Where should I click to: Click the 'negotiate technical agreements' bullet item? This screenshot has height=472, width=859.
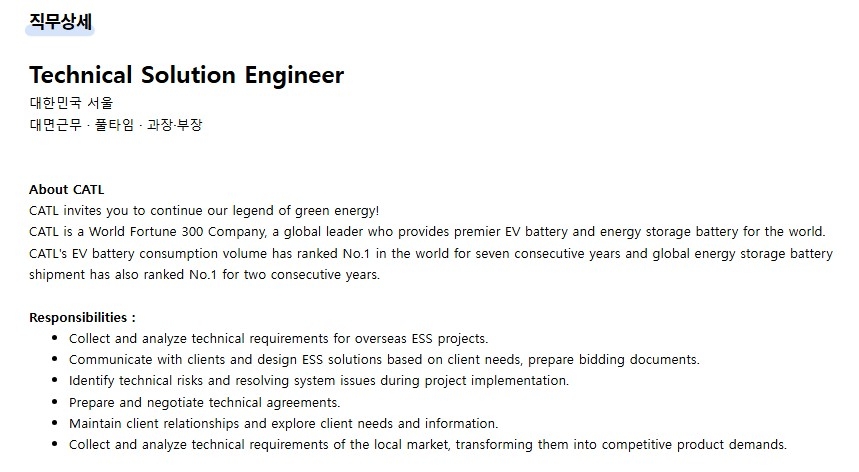click(204, 402)
